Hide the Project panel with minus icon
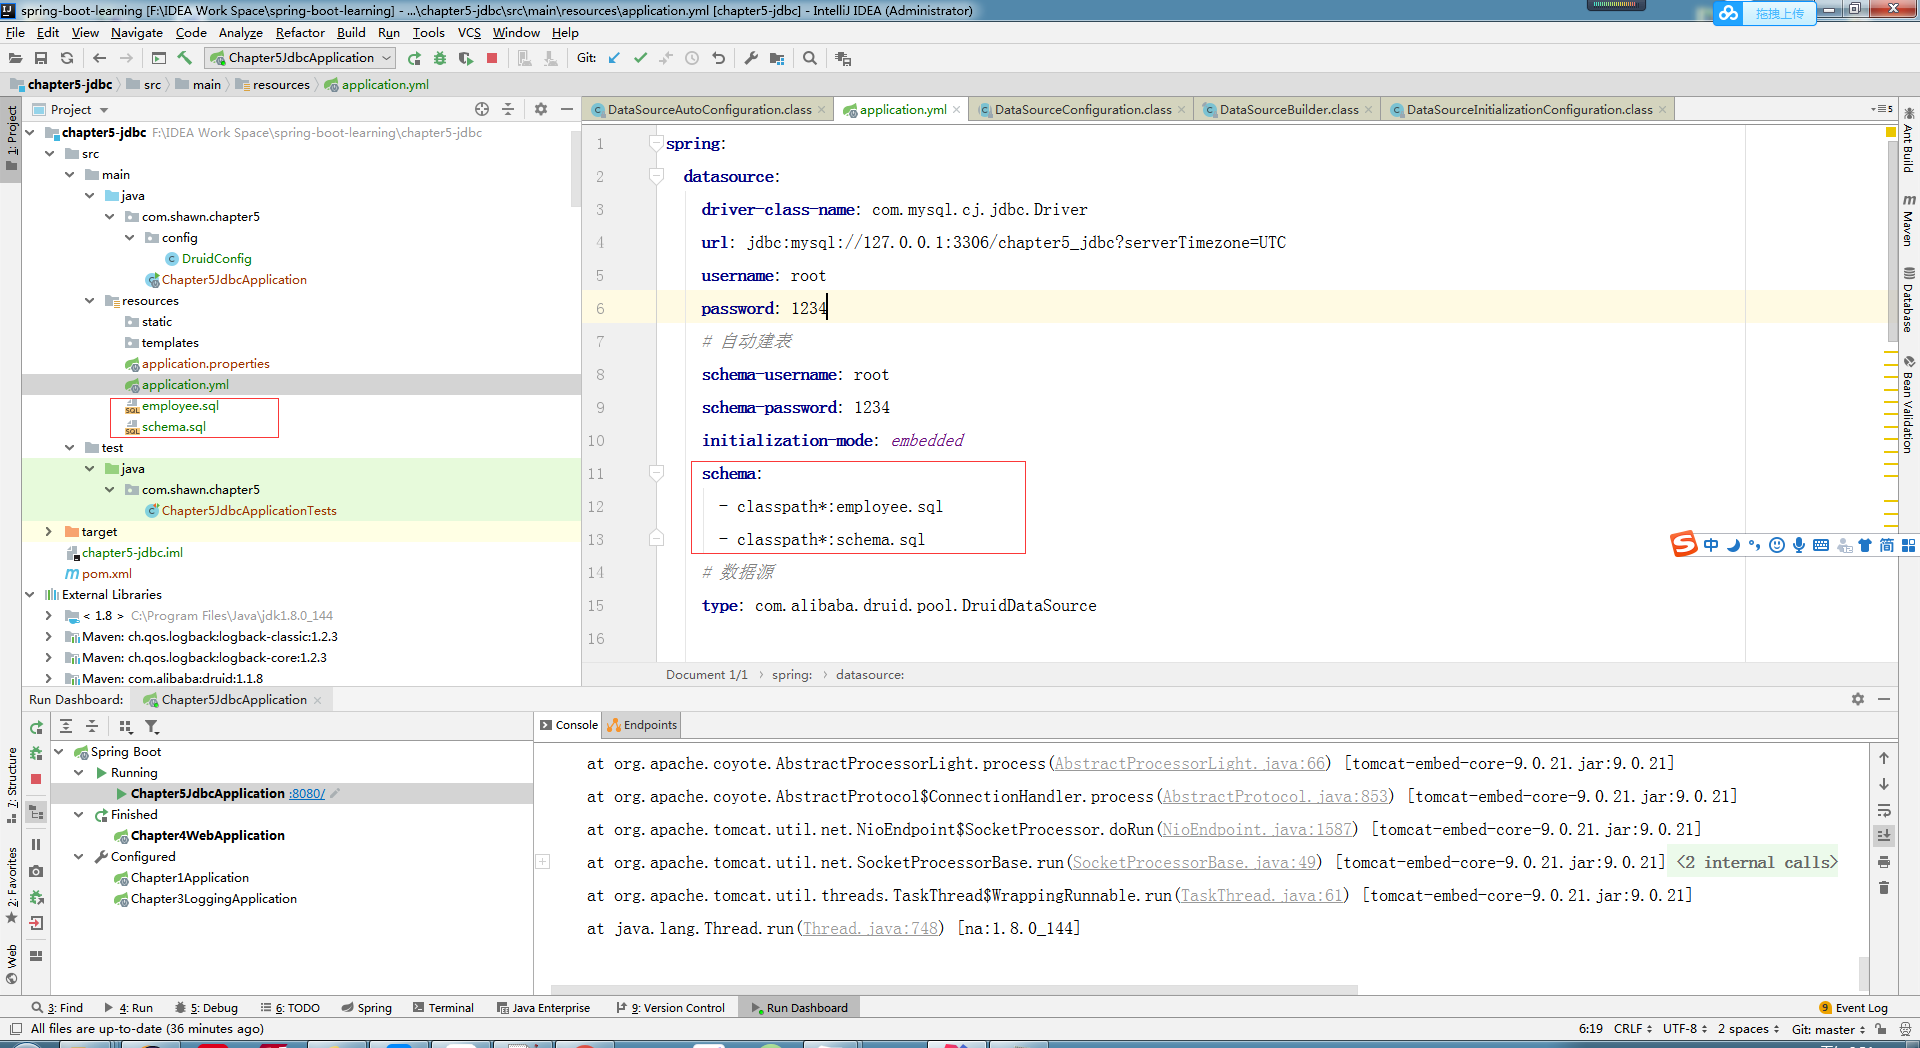This screenshot has width=1920, height=1048. pyautogui.click(x=567, y=109)
